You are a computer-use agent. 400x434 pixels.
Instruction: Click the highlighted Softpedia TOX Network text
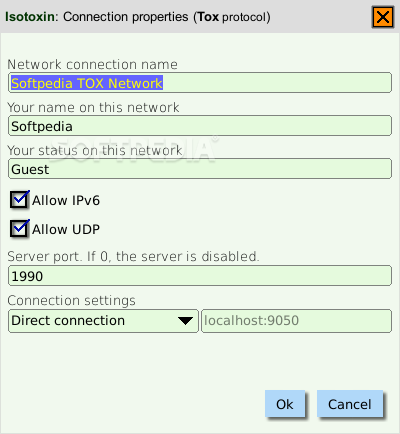(x=87, y=83)
